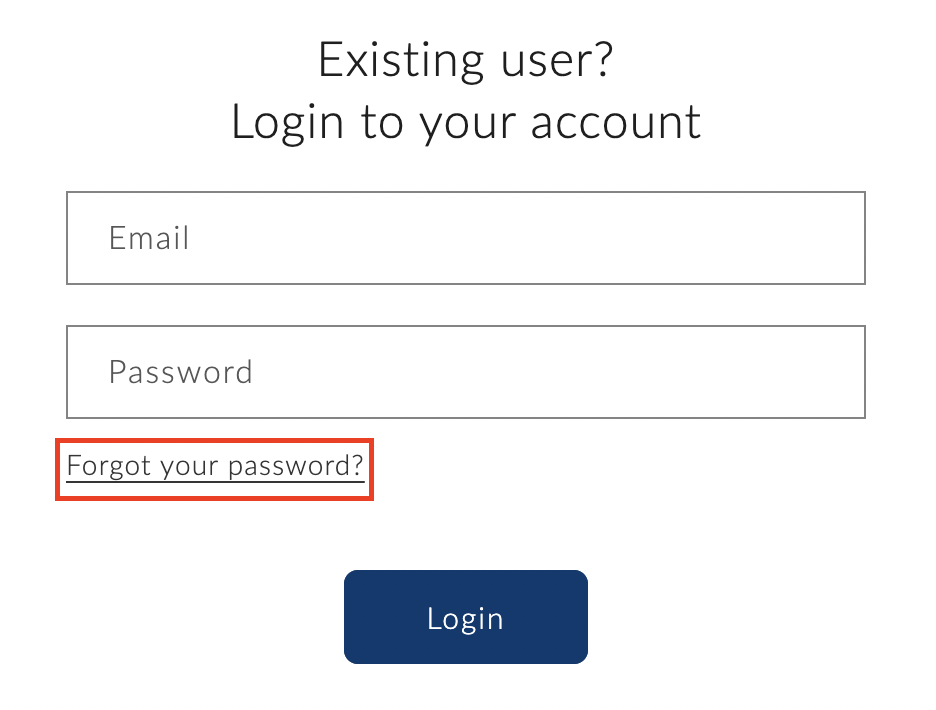936x710 pixels.
Task: Sign in with the Login button
Action: (x=465, y=617)
